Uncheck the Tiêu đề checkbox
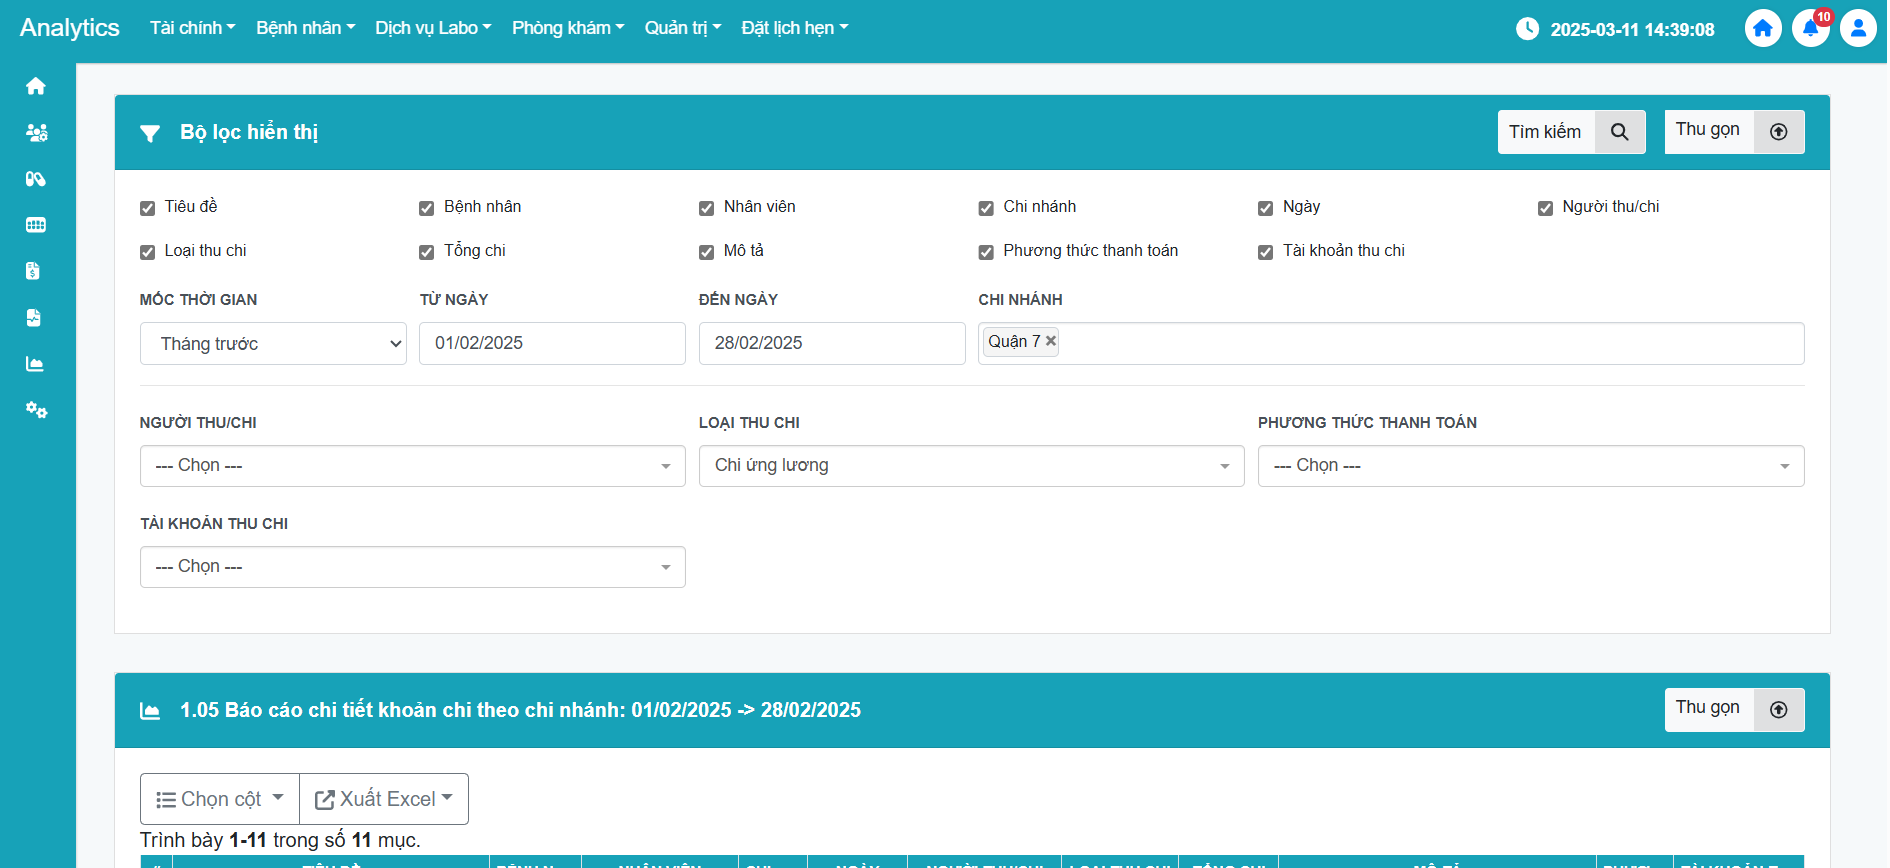The height and width of the screenshot is (868, 1890). click(x=148, y=208)
